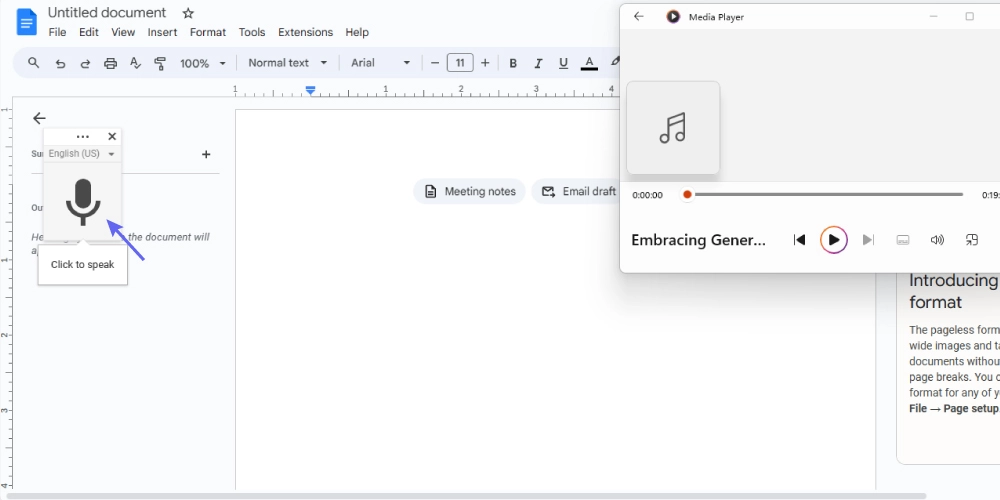Open the English (US) language dropdown
1000x500 pixels.
(82, 154)
